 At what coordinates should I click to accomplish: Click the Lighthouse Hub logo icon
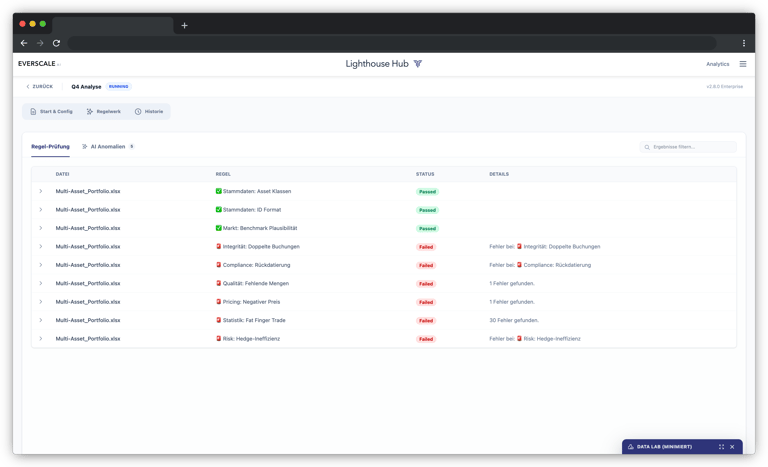point(417,64)
